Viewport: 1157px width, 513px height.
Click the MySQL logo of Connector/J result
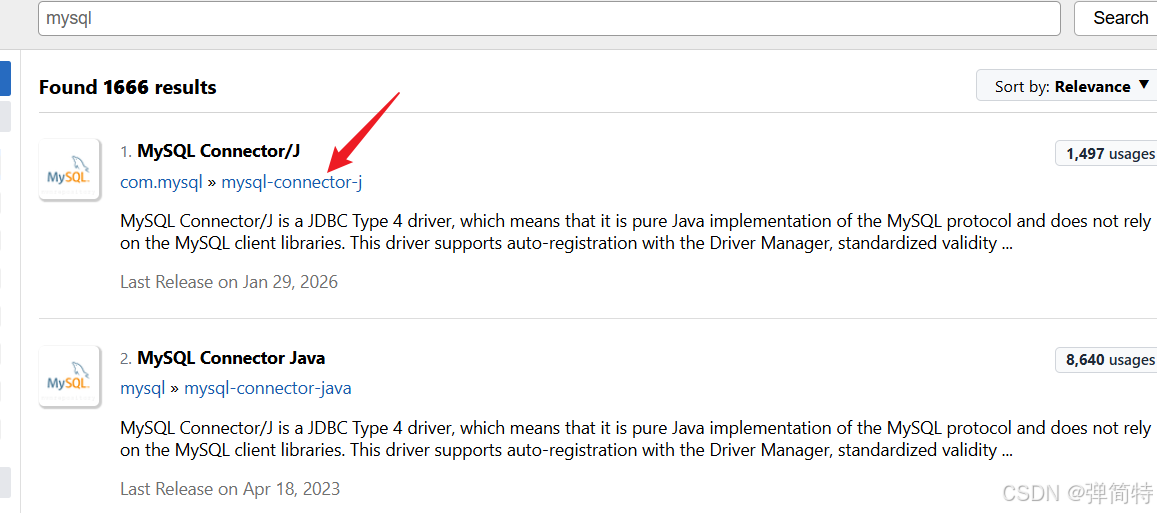pos(69,169)
